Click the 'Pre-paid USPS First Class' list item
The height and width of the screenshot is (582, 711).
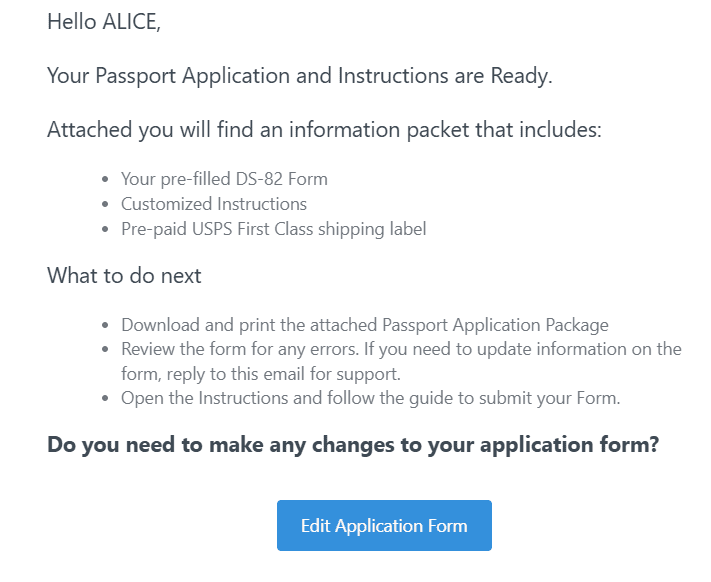(273, 229)
